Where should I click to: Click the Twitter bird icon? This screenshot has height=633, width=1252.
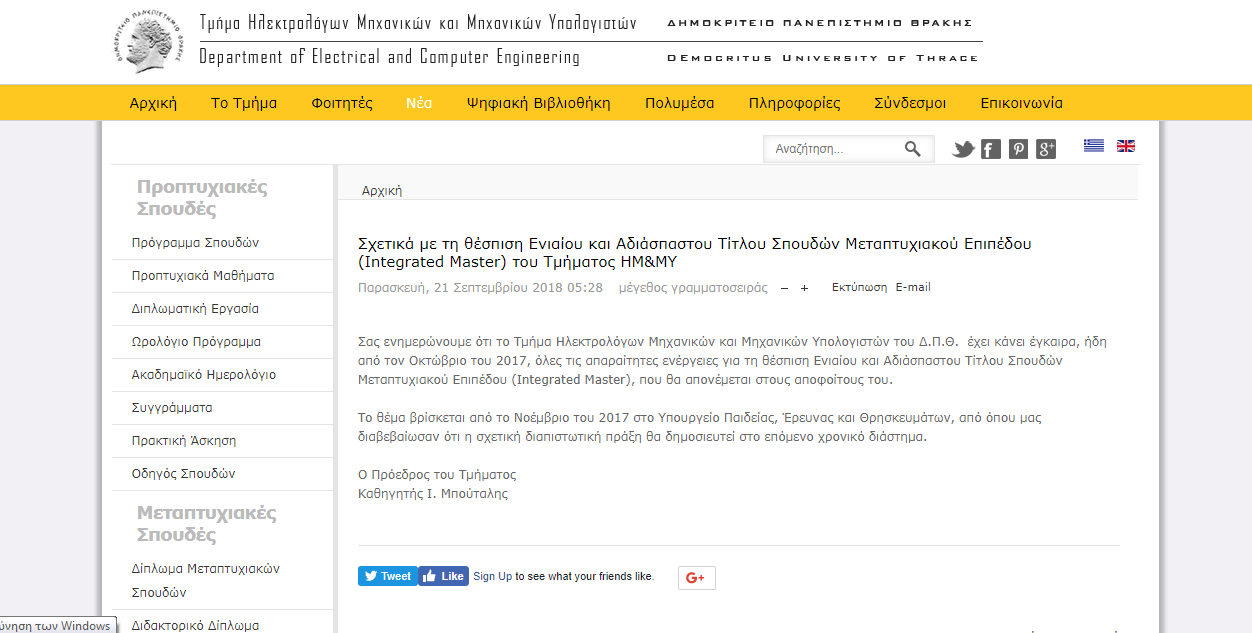click(963, 149)
